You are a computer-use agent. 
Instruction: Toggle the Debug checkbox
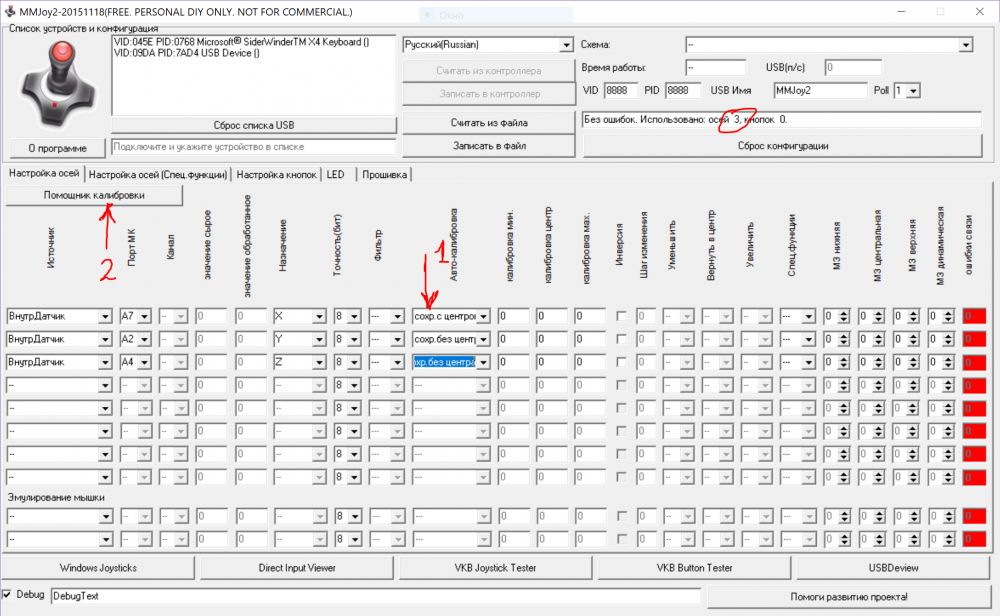tap(8, 595)
